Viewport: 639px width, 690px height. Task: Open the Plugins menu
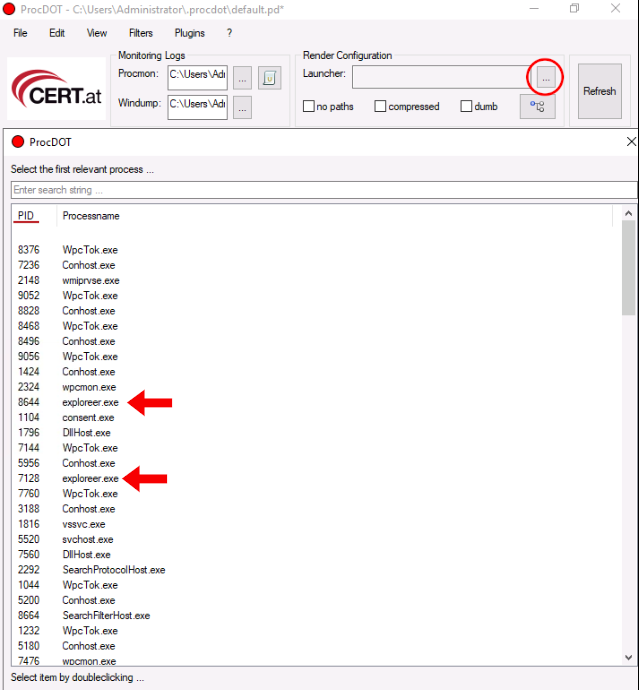click(x=190, y=33)
